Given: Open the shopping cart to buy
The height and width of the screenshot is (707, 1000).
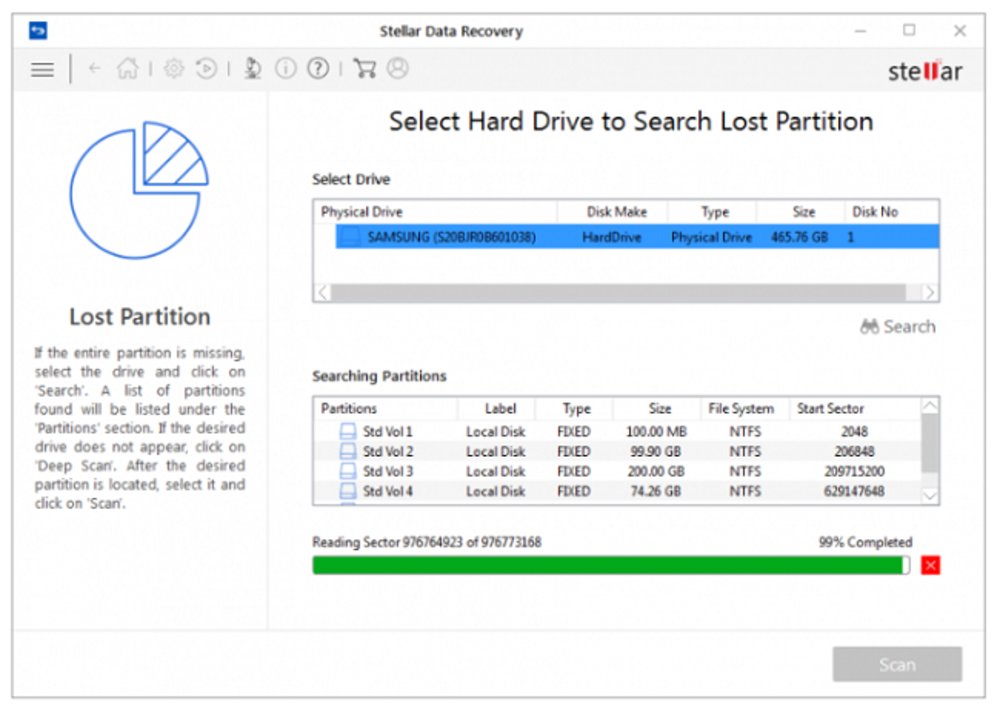Looking at the screenshot, I should click(x=364, y=68).
